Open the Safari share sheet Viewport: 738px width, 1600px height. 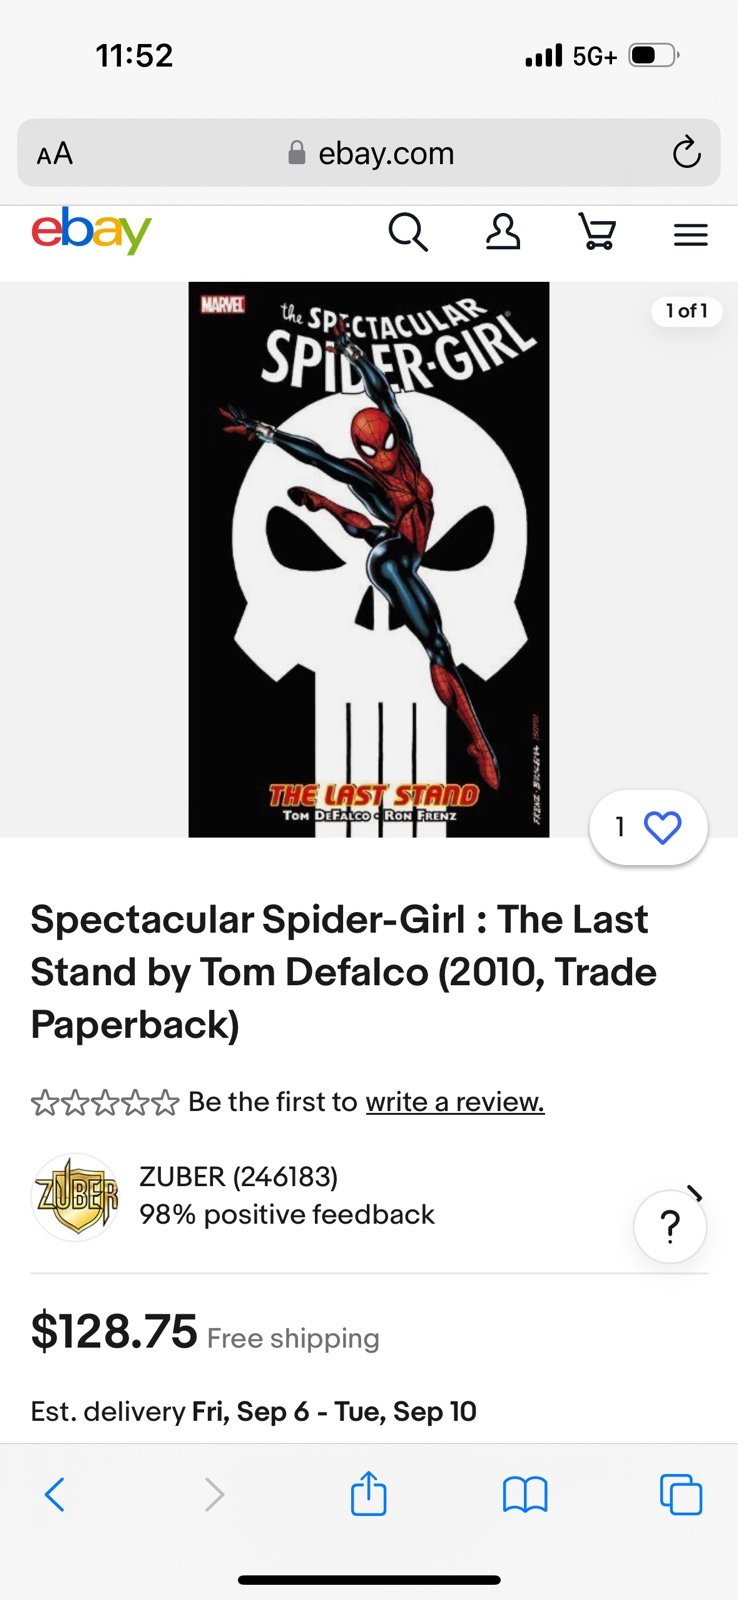pos(368,1493)
